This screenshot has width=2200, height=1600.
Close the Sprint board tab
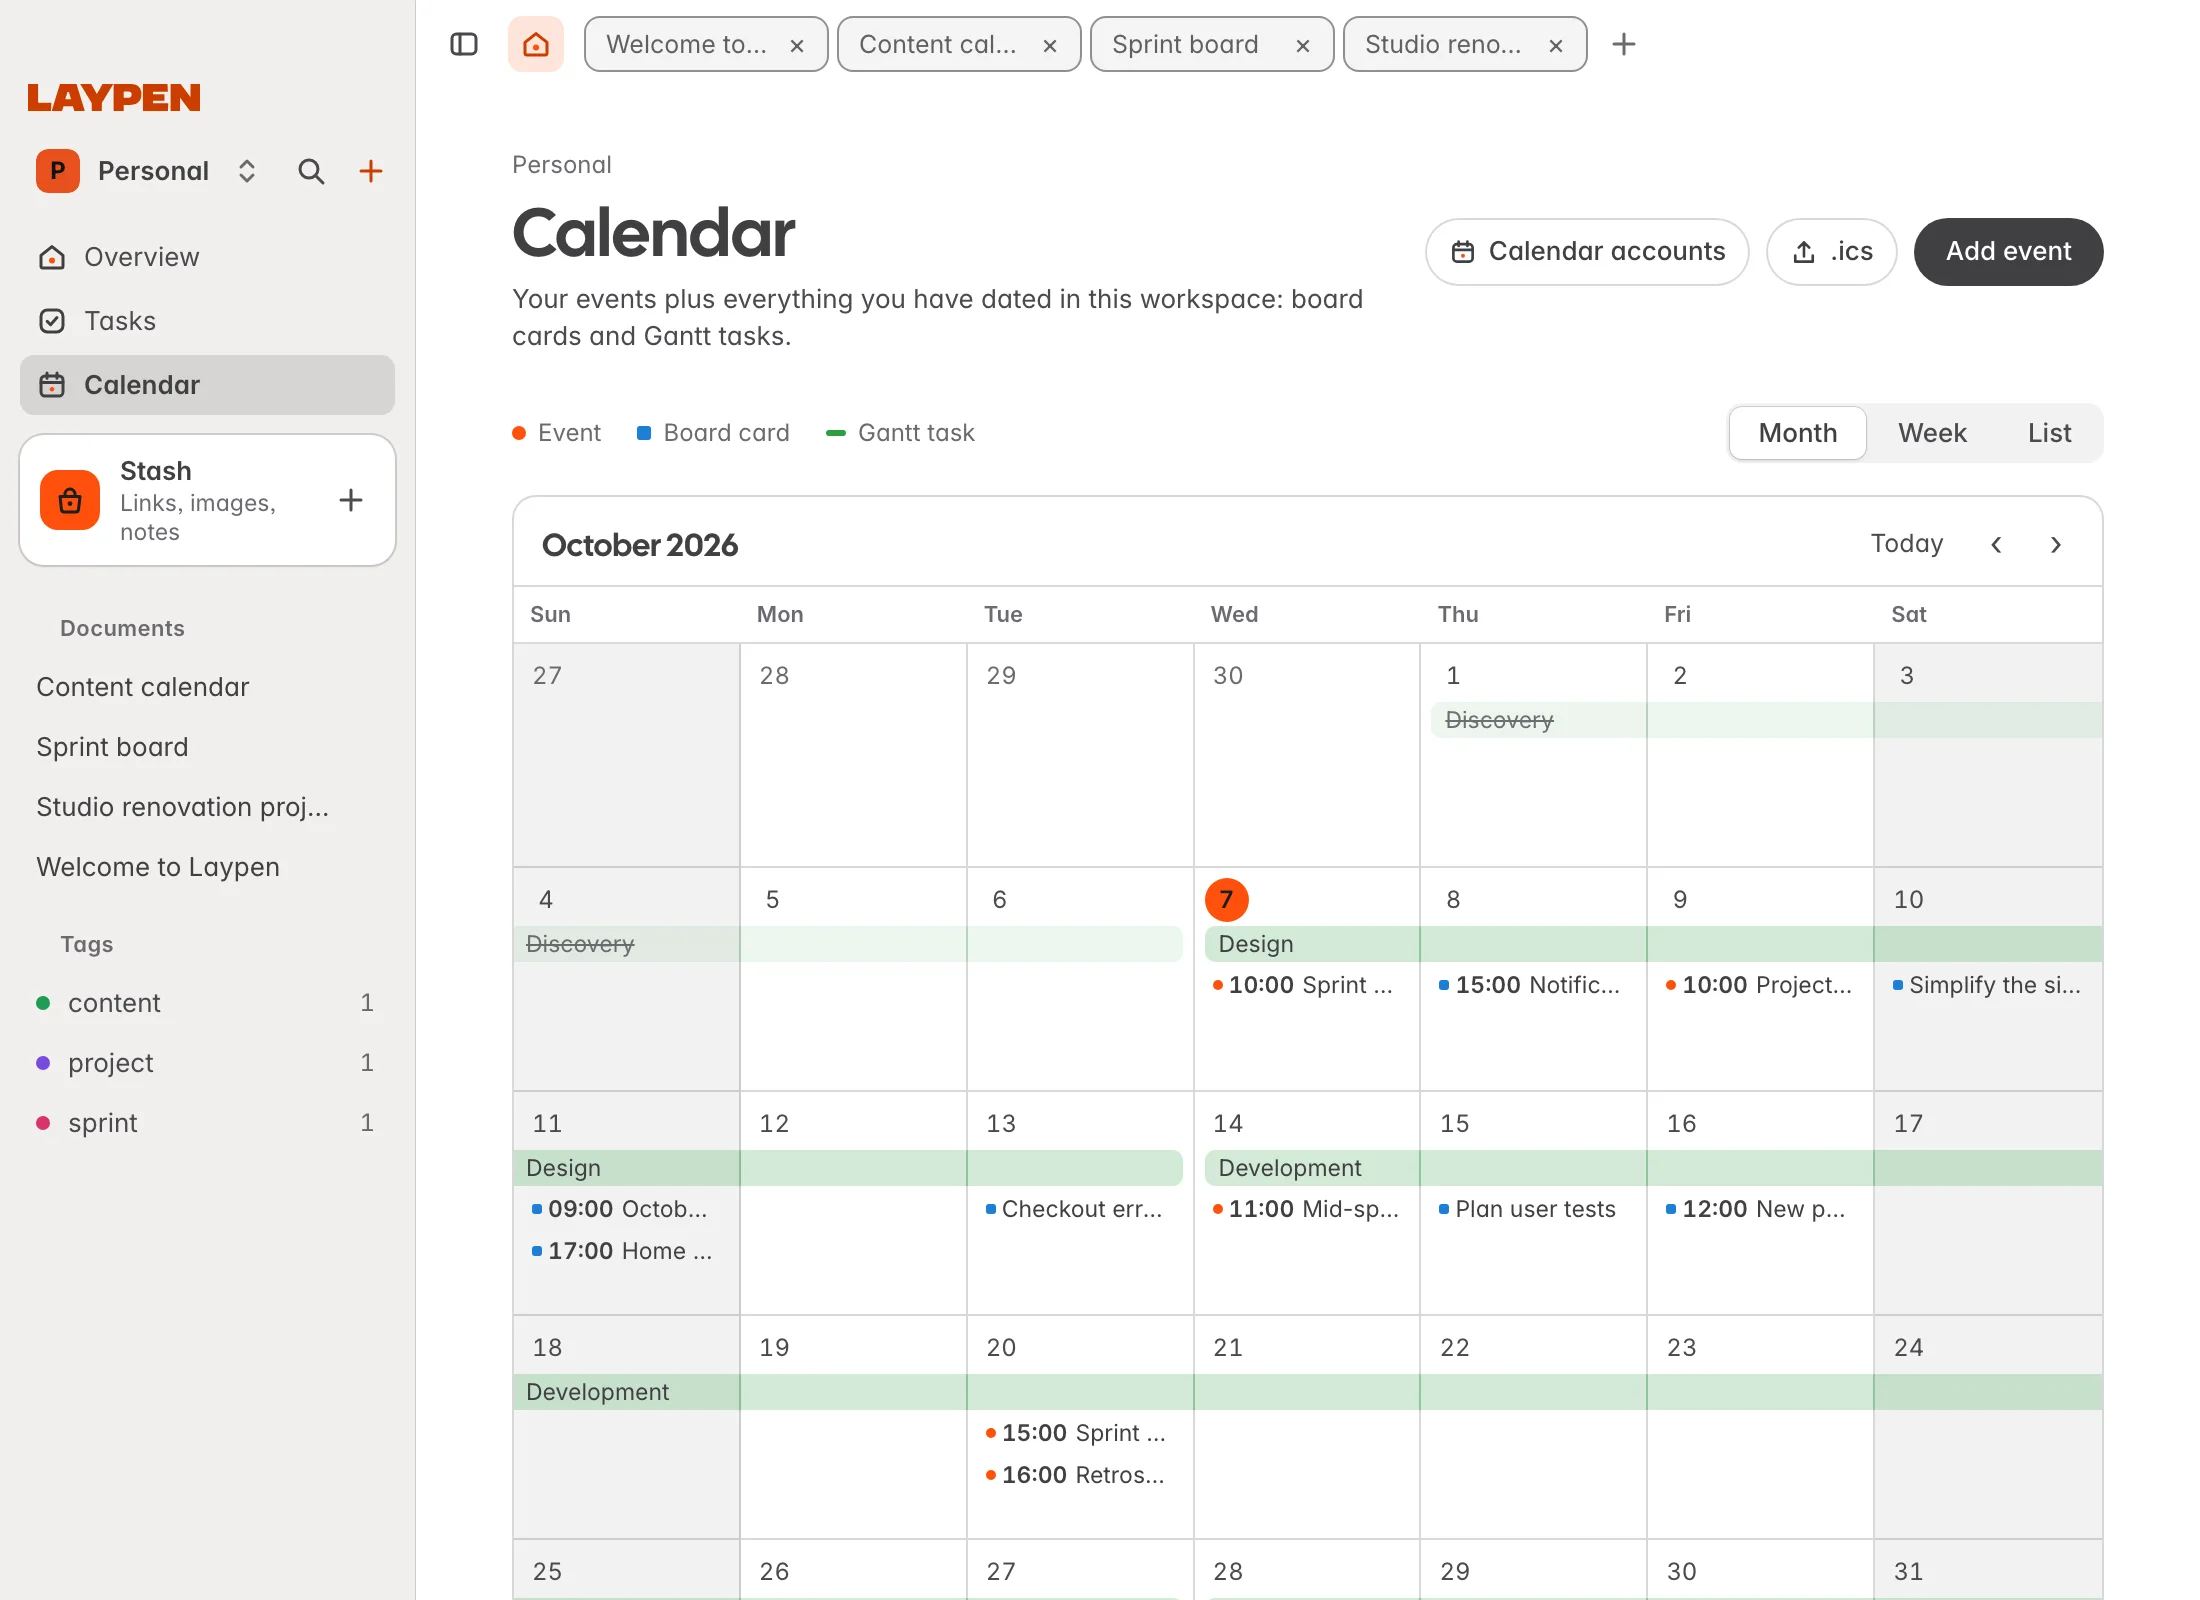[1303, 45]
